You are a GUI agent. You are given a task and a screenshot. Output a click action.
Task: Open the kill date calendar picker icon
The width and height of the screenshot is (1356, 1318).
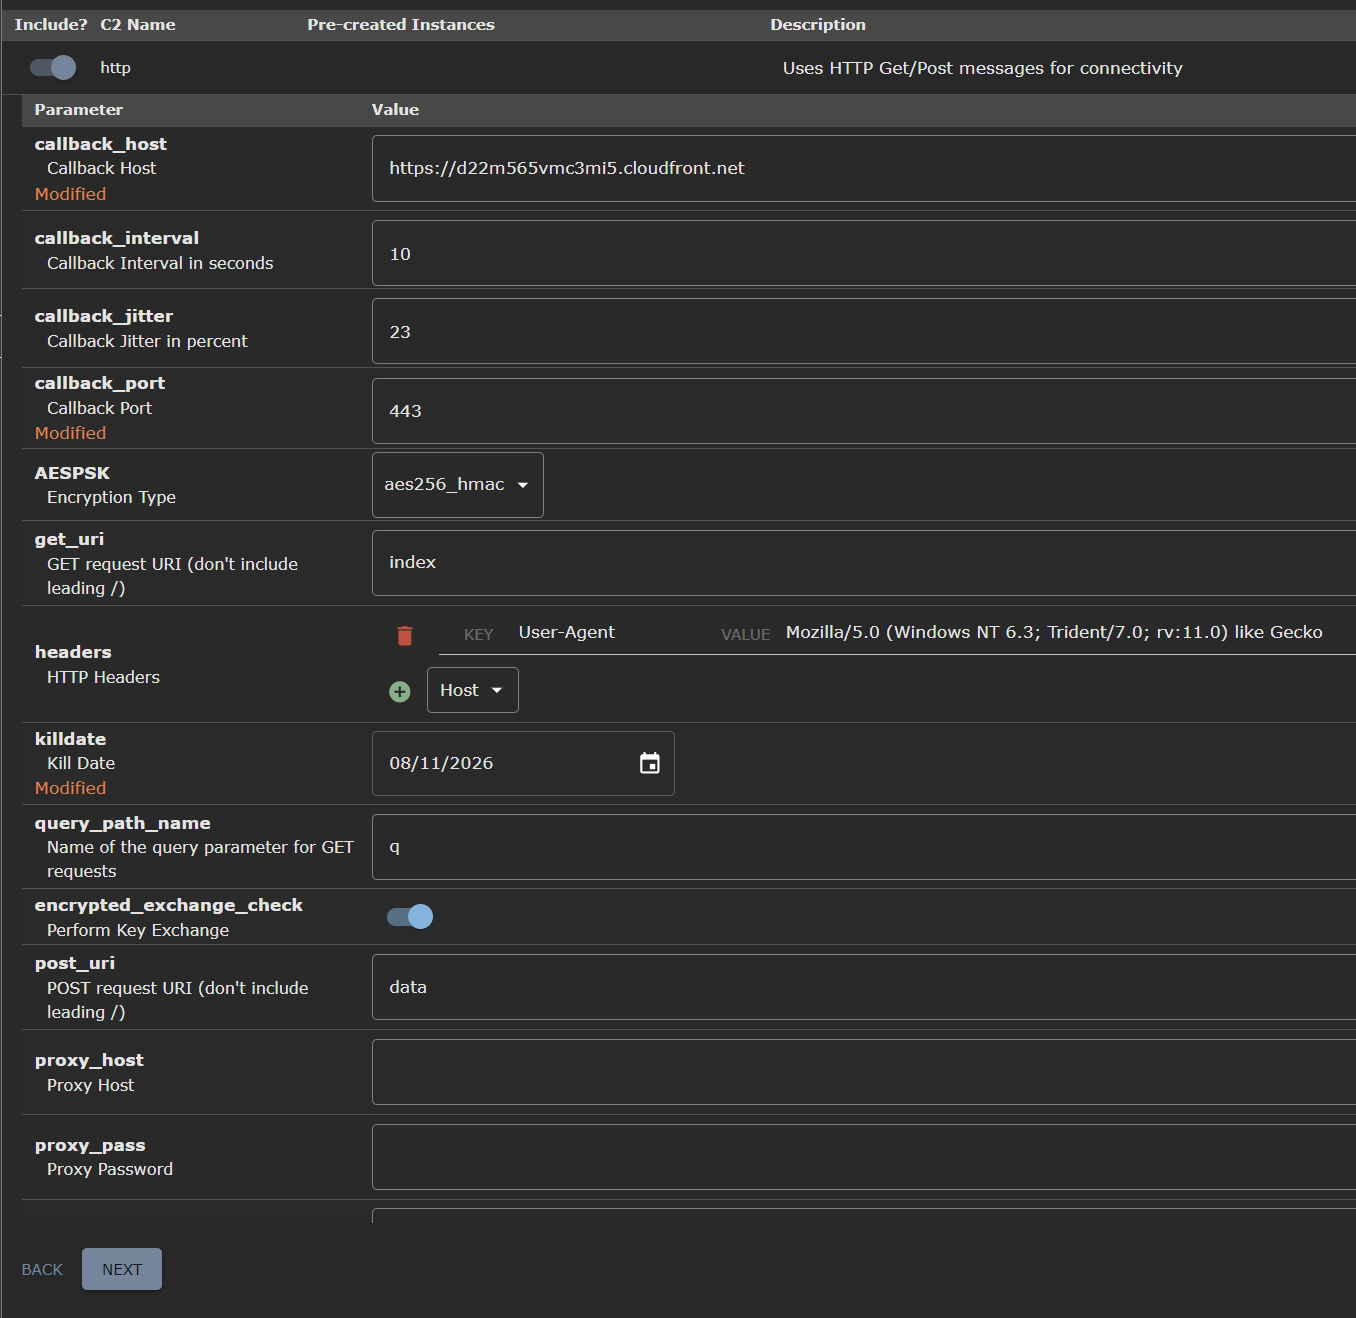(650, 764)
